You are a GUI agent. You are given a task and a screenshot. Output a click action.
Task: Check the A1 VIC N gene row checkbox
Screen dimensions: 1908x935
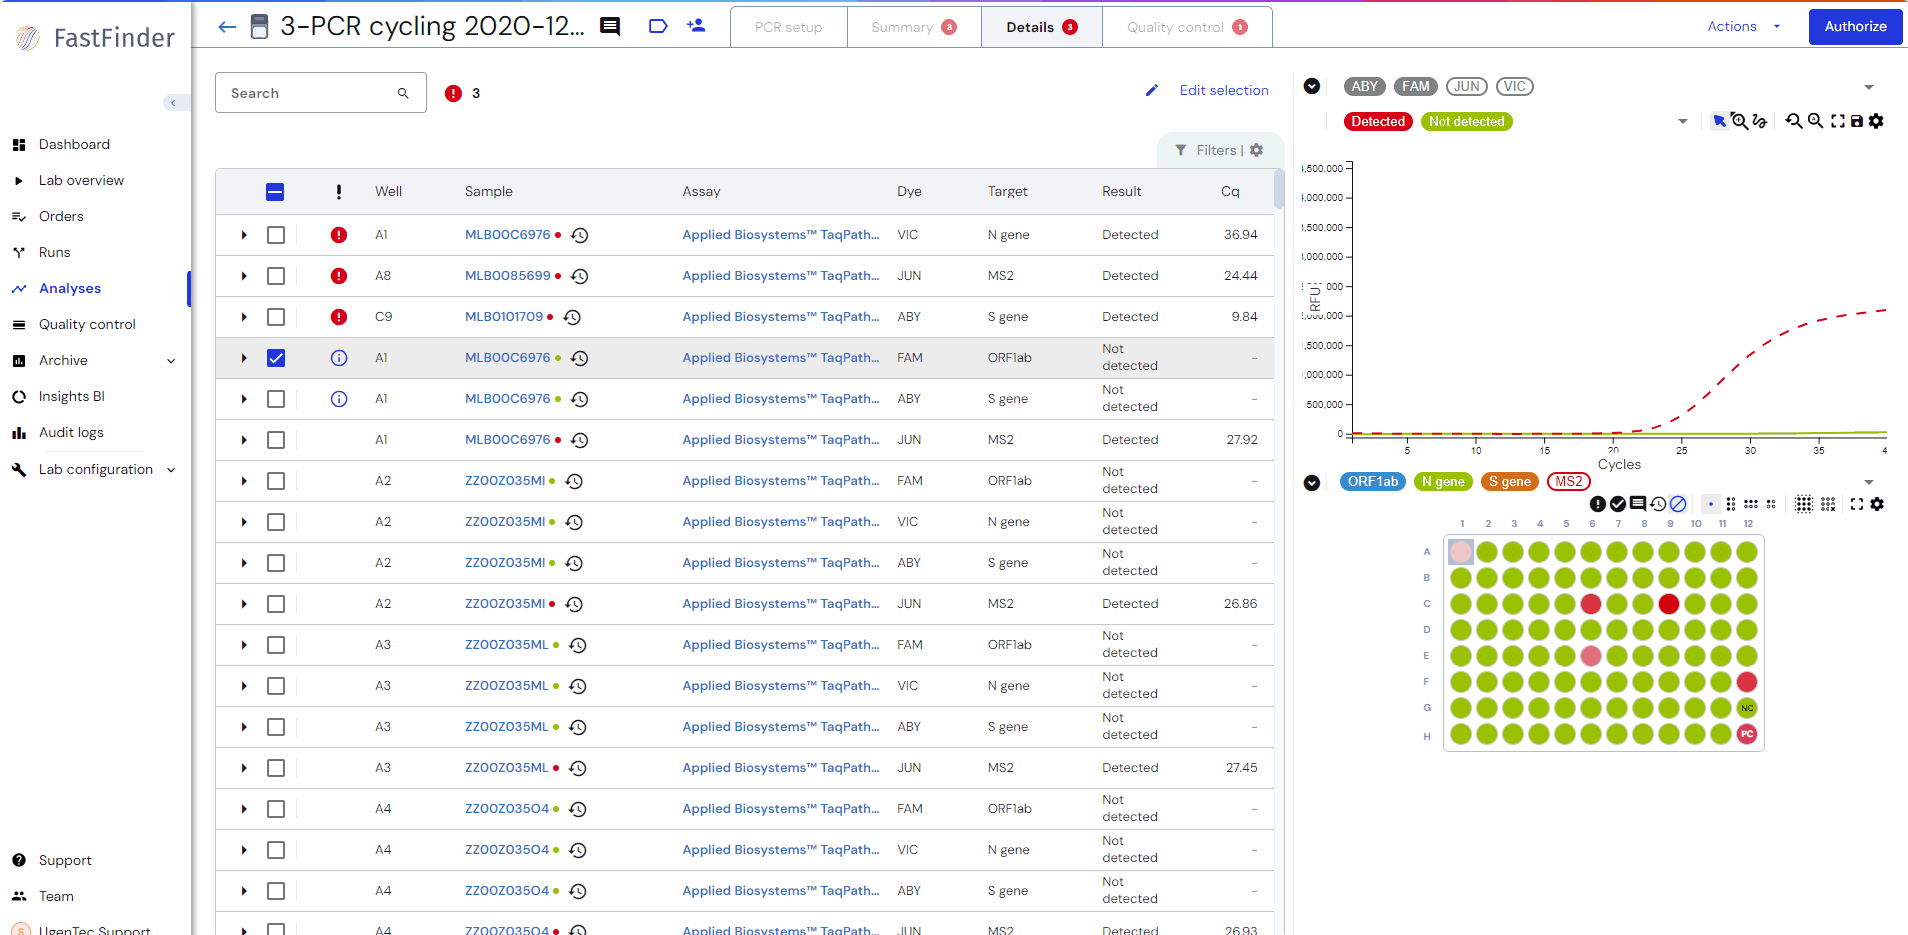pos(276,235)
